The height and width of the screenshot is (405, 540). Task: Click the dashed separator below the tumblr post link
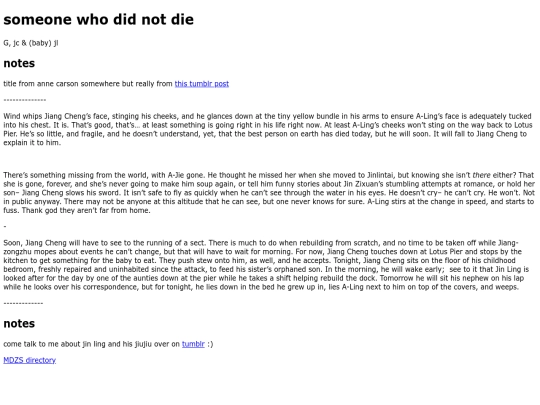point(25,100)
